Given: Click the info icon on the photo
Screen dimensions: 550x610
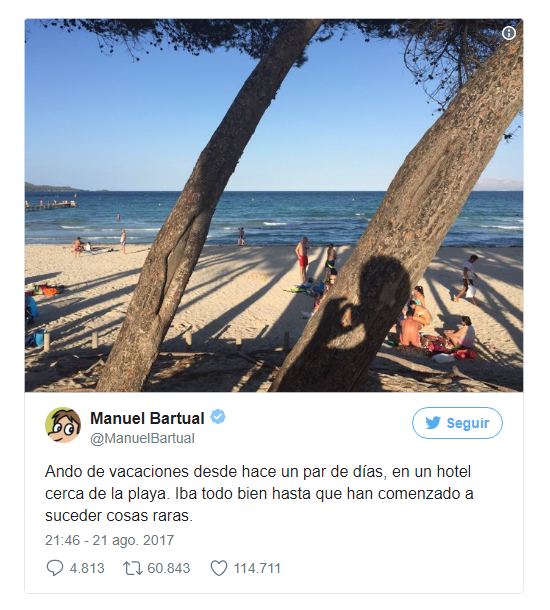Looking at the screenshot, I should (508, 33).
